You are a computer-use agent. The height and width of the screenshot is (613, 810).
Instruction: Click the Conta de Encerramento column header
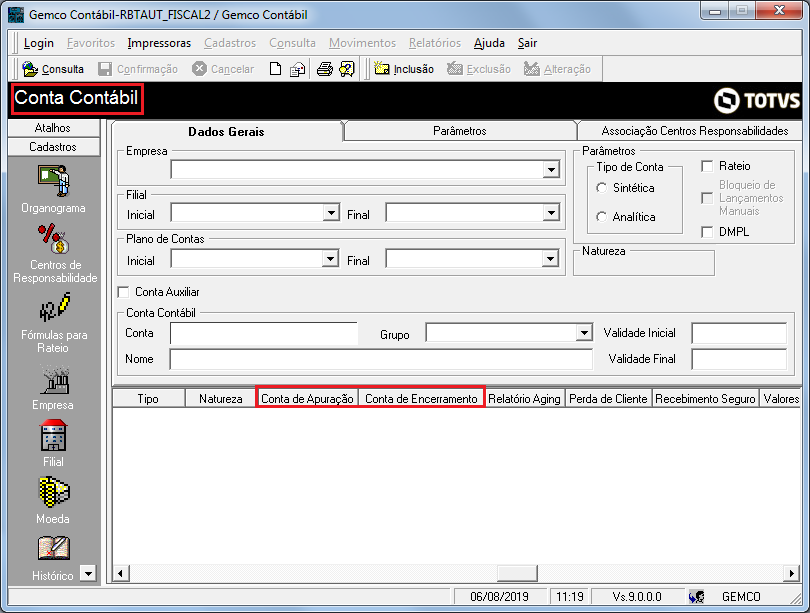422,398
